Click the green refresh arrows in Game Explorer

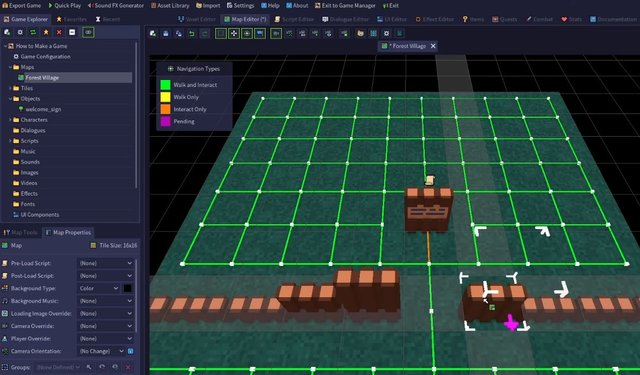[33, 32]
